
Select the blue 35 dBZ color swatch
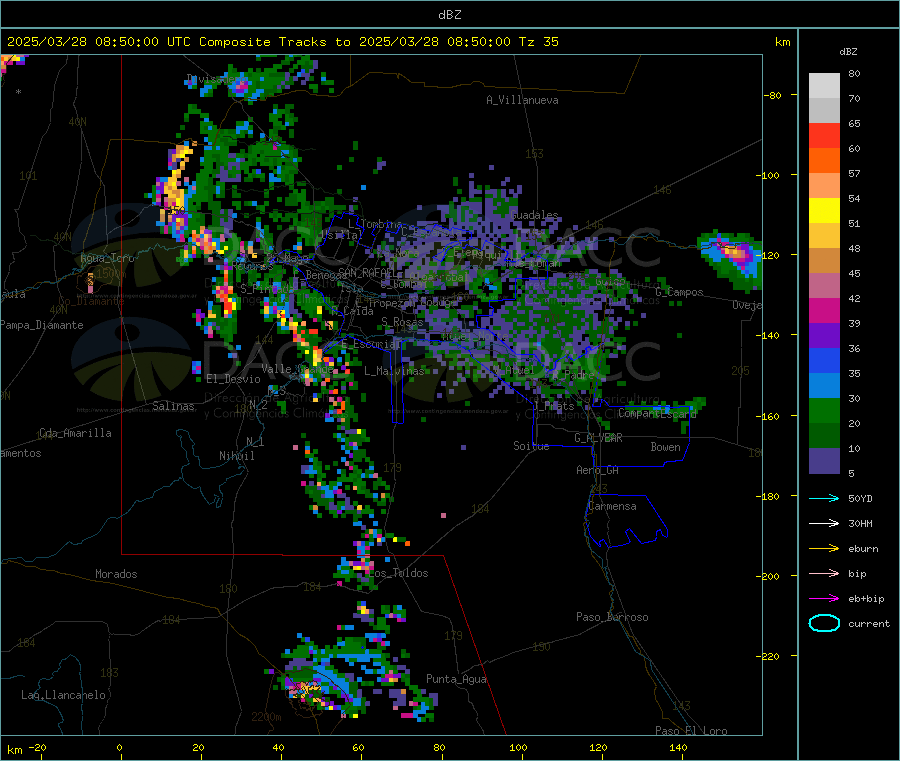point(824,360)
